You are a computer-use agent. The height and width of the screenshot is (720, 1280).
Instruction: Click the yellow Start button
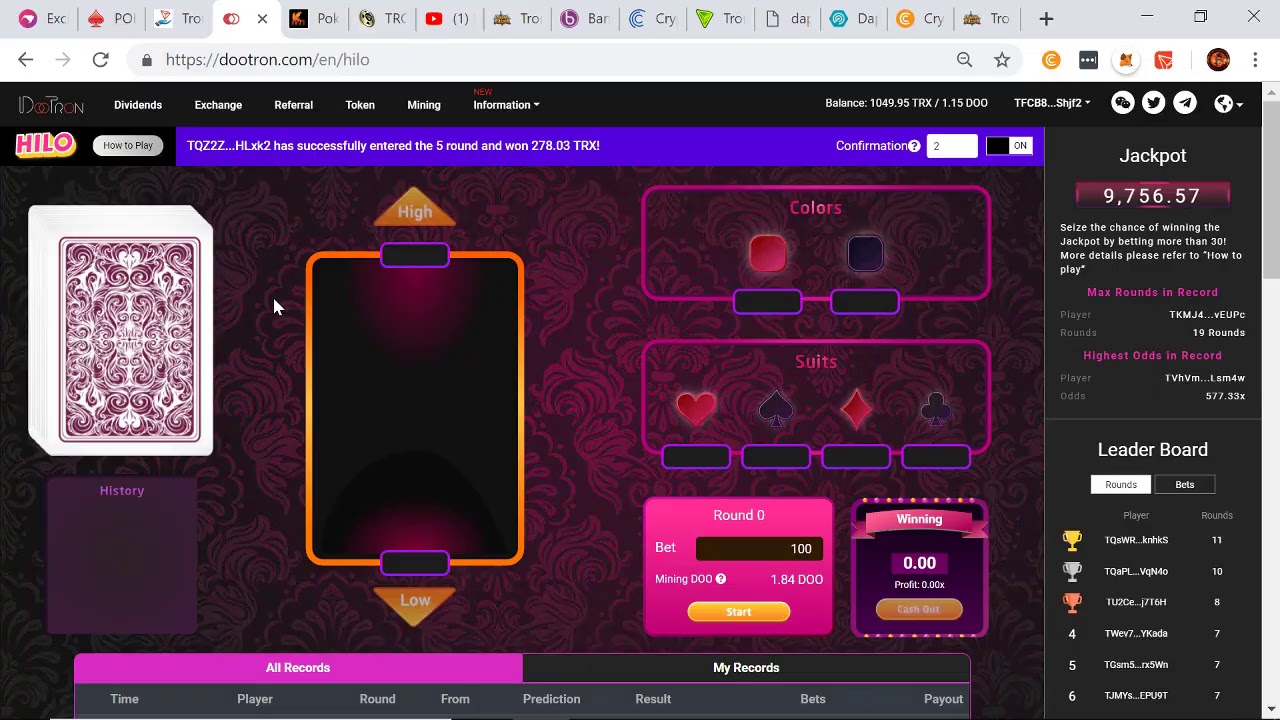pyautogui.click(x=739, y=612)
